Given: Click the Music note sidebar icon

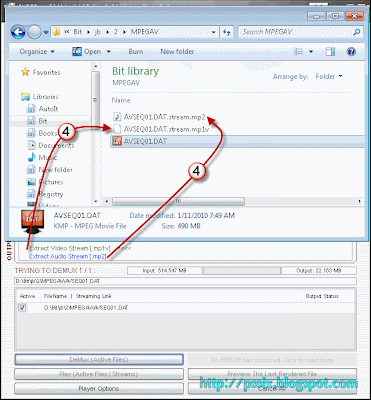Looking at the screenshot, I should 31,157.
